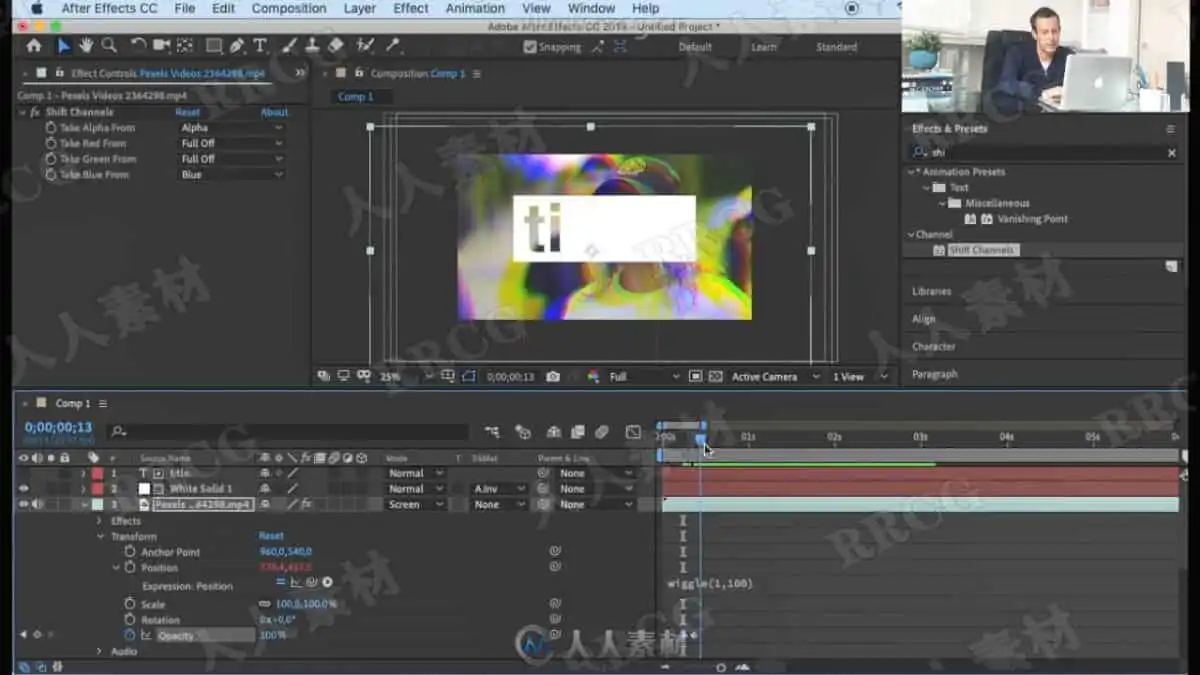Open the Composition menu
This screenshot has height=675, width=1200.
289,8
